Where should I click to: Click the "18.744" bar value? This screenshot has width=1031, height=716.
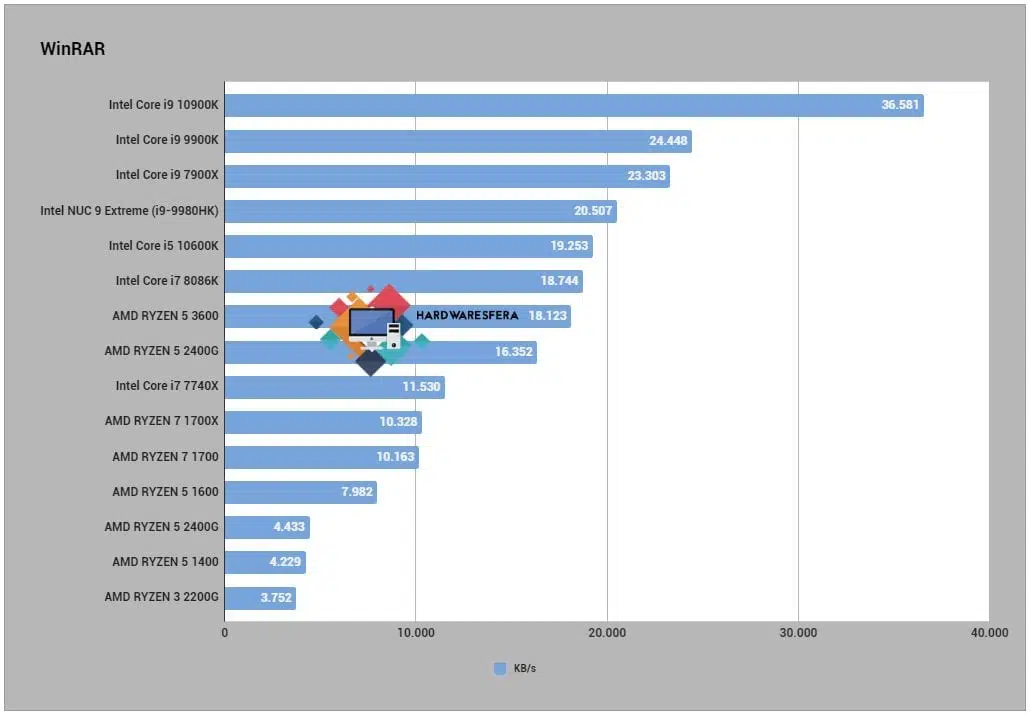(560, 280)
